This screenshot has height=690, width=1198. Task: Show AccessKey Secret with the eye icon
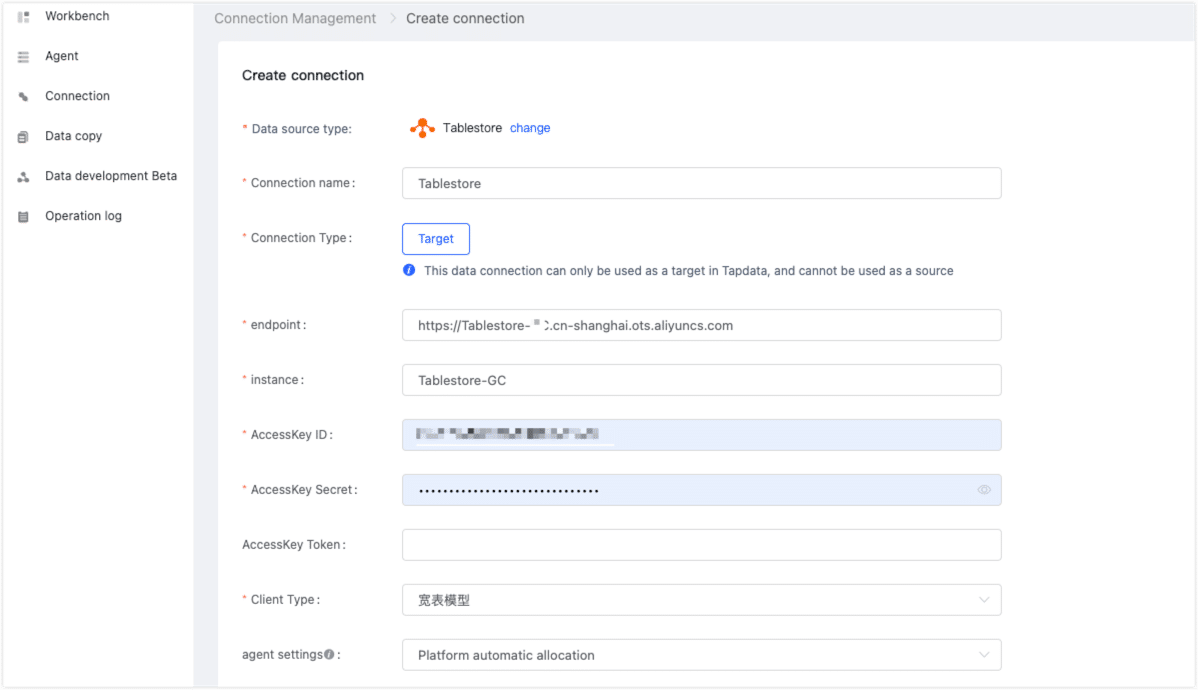(x=984, y=490)
